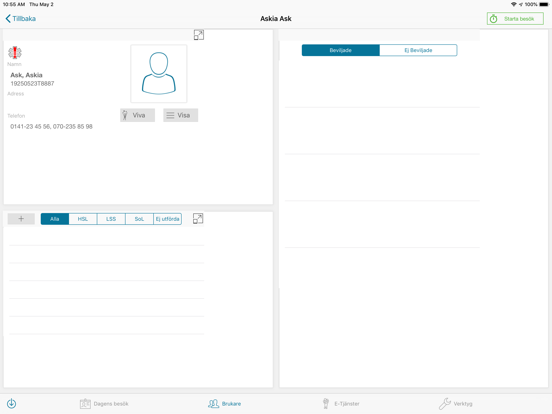
Task: Open the Brukare tab
Action: coord(225,404)
